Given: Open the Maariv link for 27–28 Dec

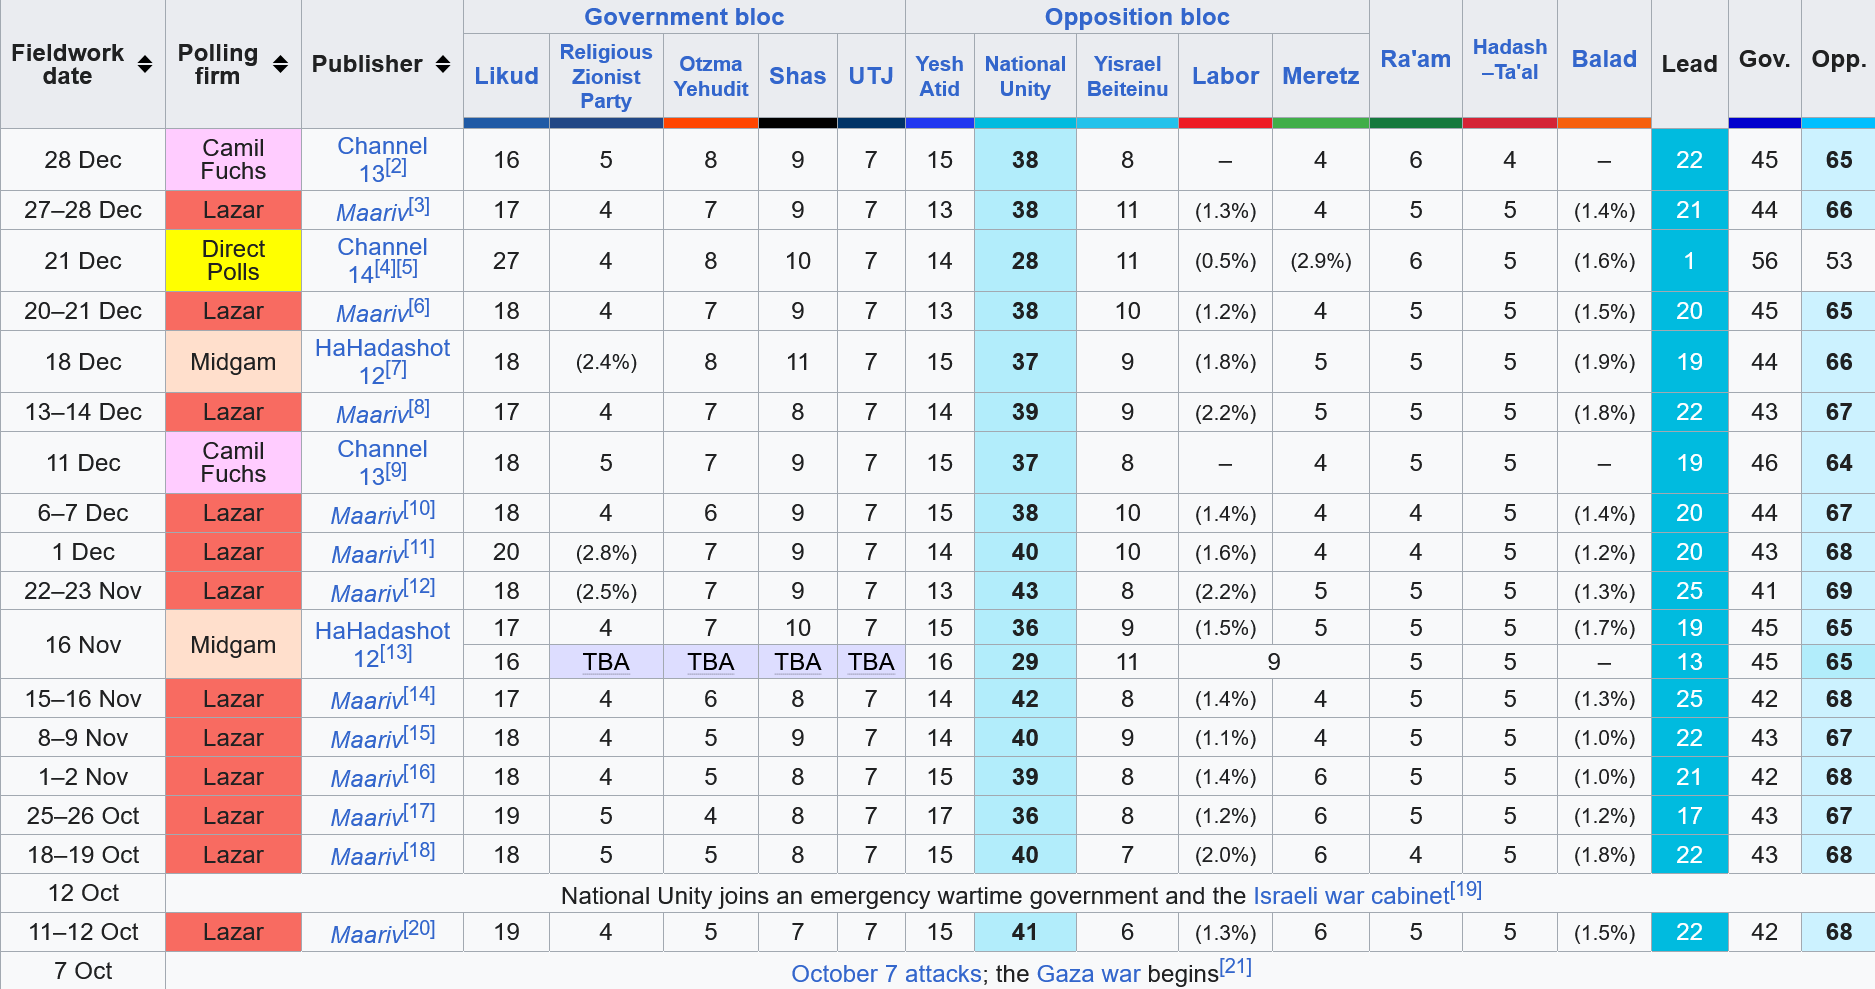Looking at the screenshot, I should coord(371,212).
